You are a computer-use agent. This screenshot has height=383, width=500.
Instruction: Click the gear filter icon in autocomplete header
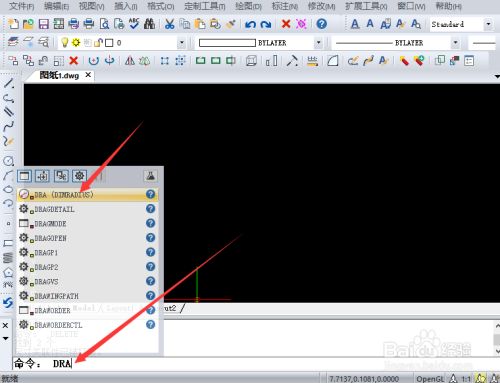click(79, 176)
